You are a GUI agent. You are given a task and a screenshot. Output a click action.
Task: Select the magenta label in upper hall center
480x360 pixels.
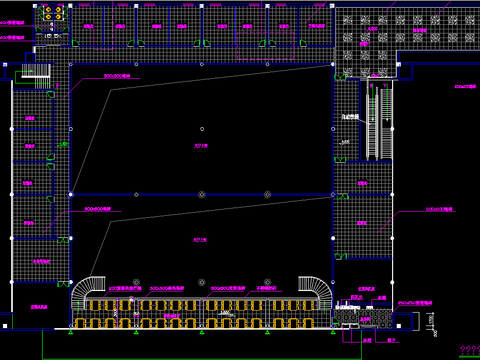coord(201,146)
